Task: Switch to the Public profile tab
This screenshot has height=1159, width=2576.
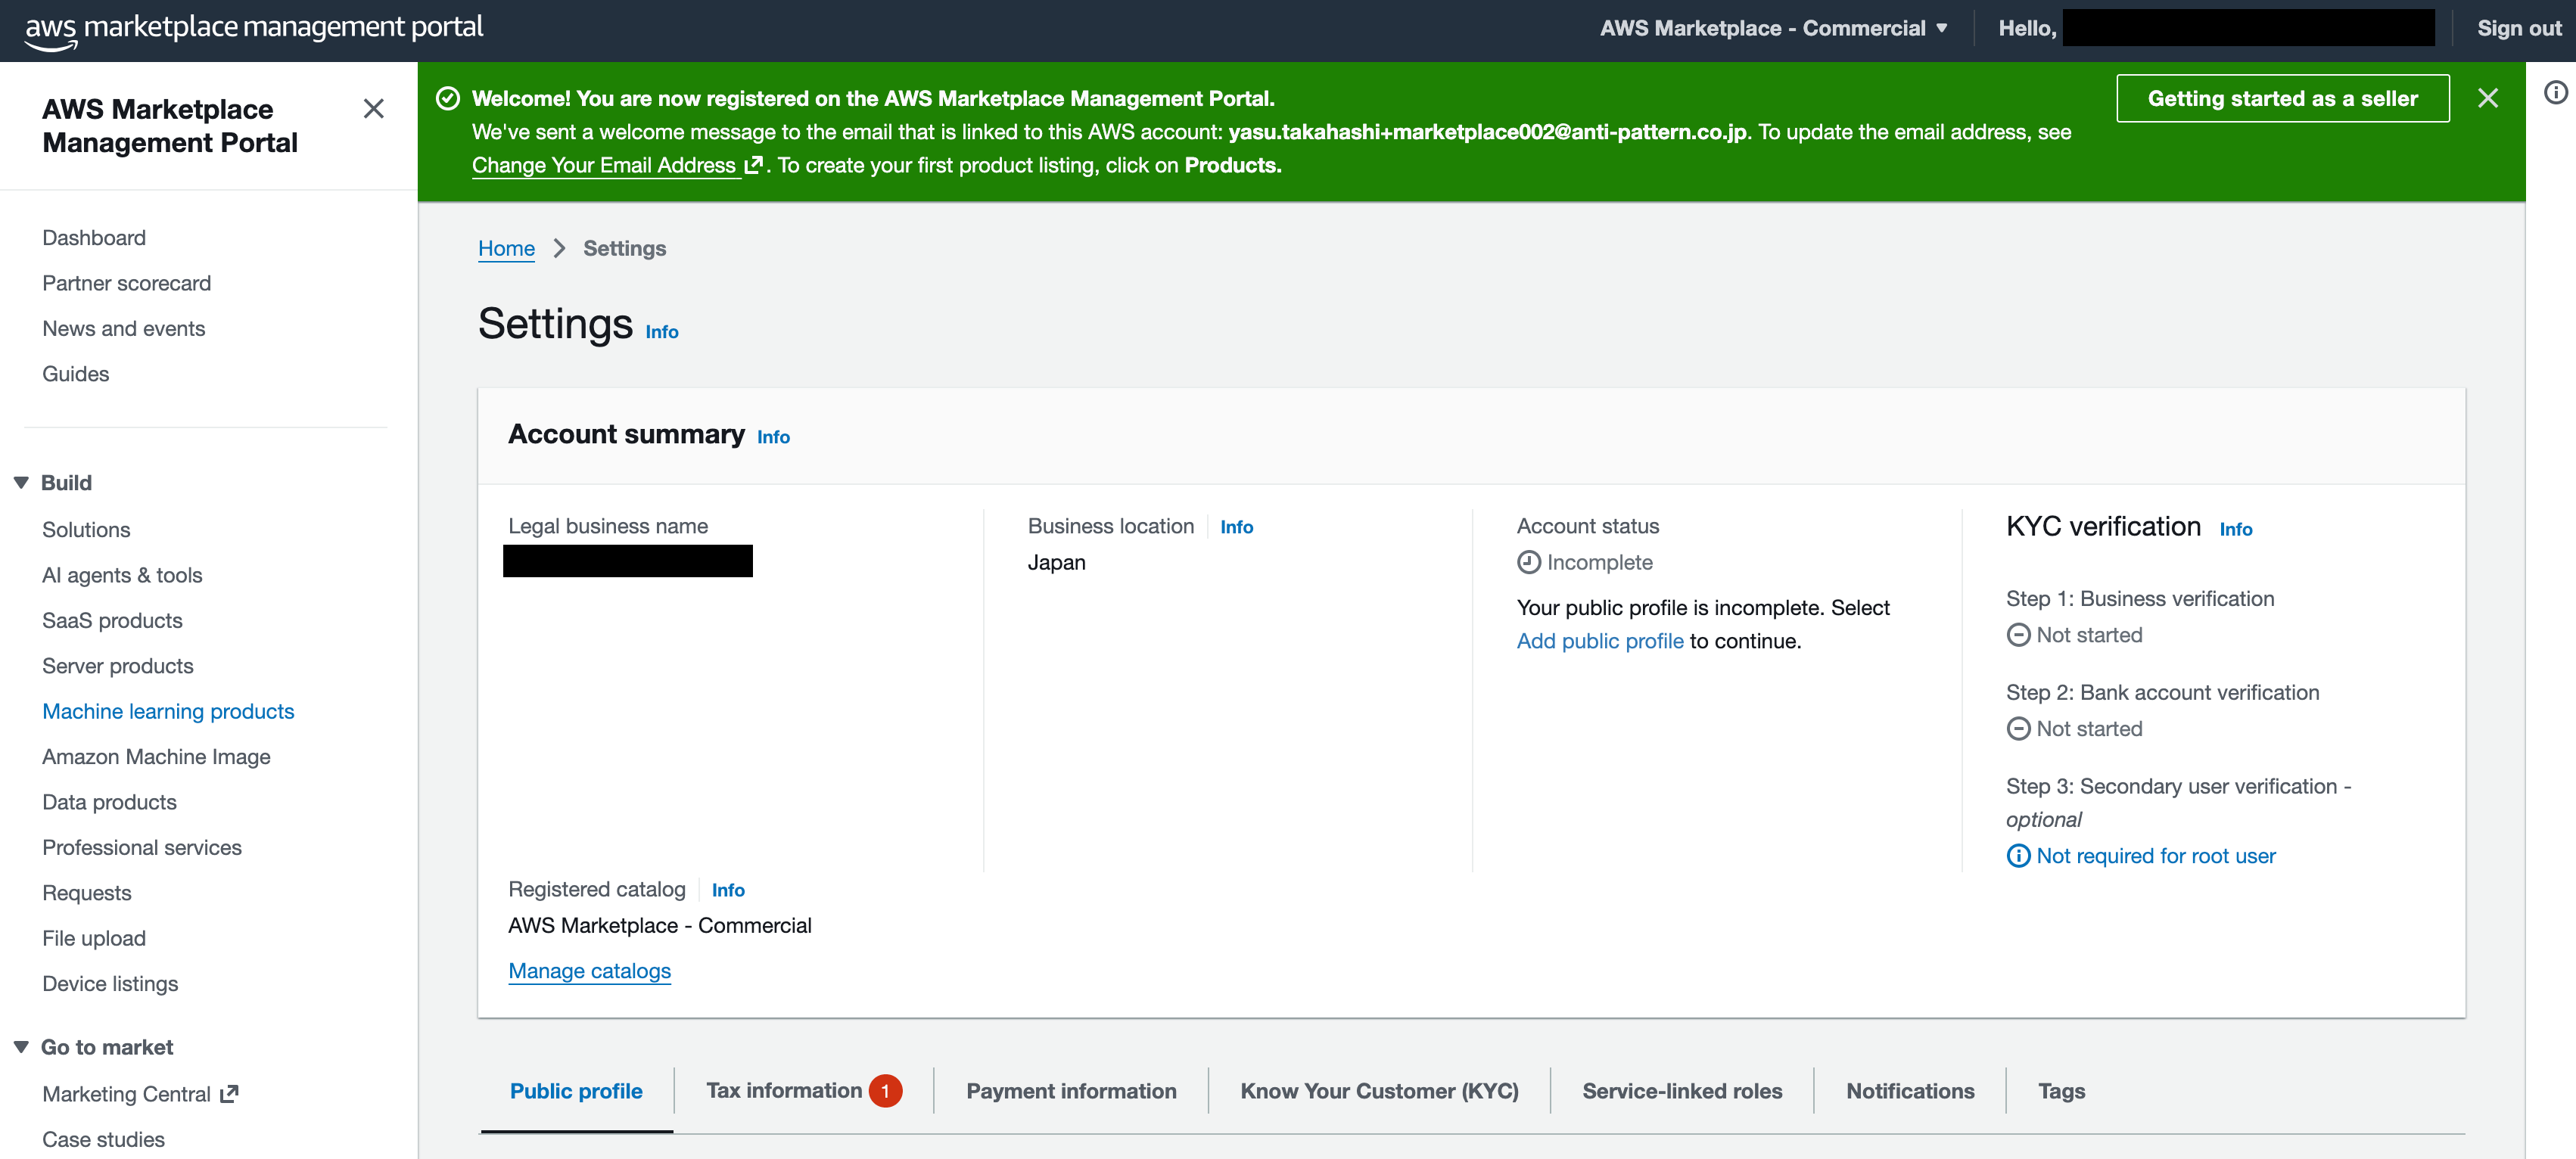Action: pyautogui.click(x=576, y=1091)
